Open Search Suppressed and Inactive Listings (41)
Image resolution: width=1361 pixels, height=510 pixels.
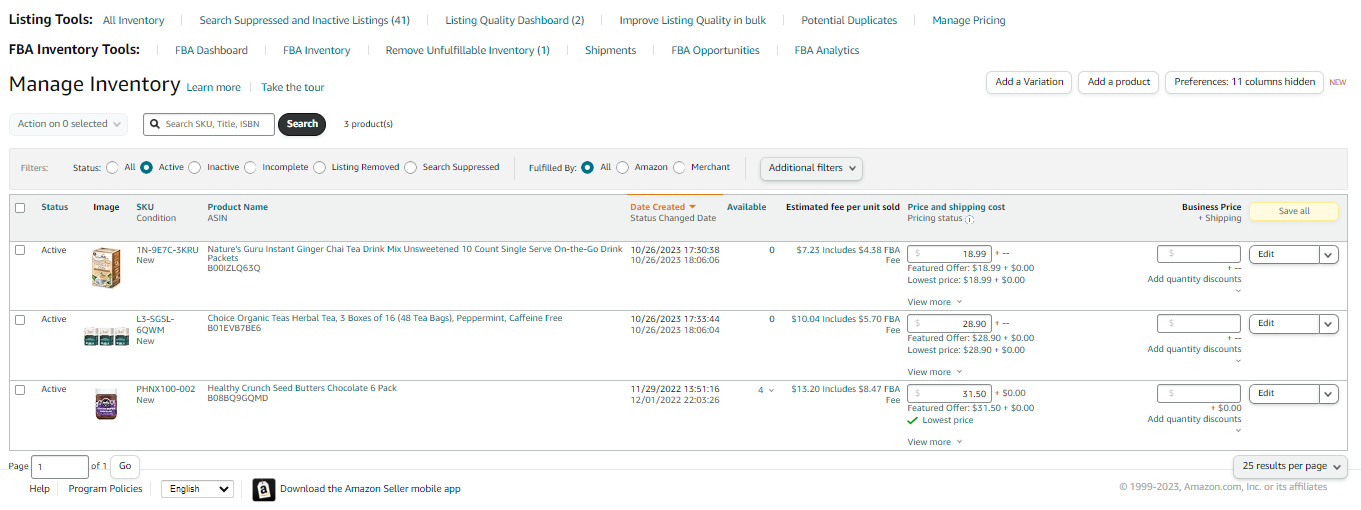pyautogui.click(x=305, y=20)
